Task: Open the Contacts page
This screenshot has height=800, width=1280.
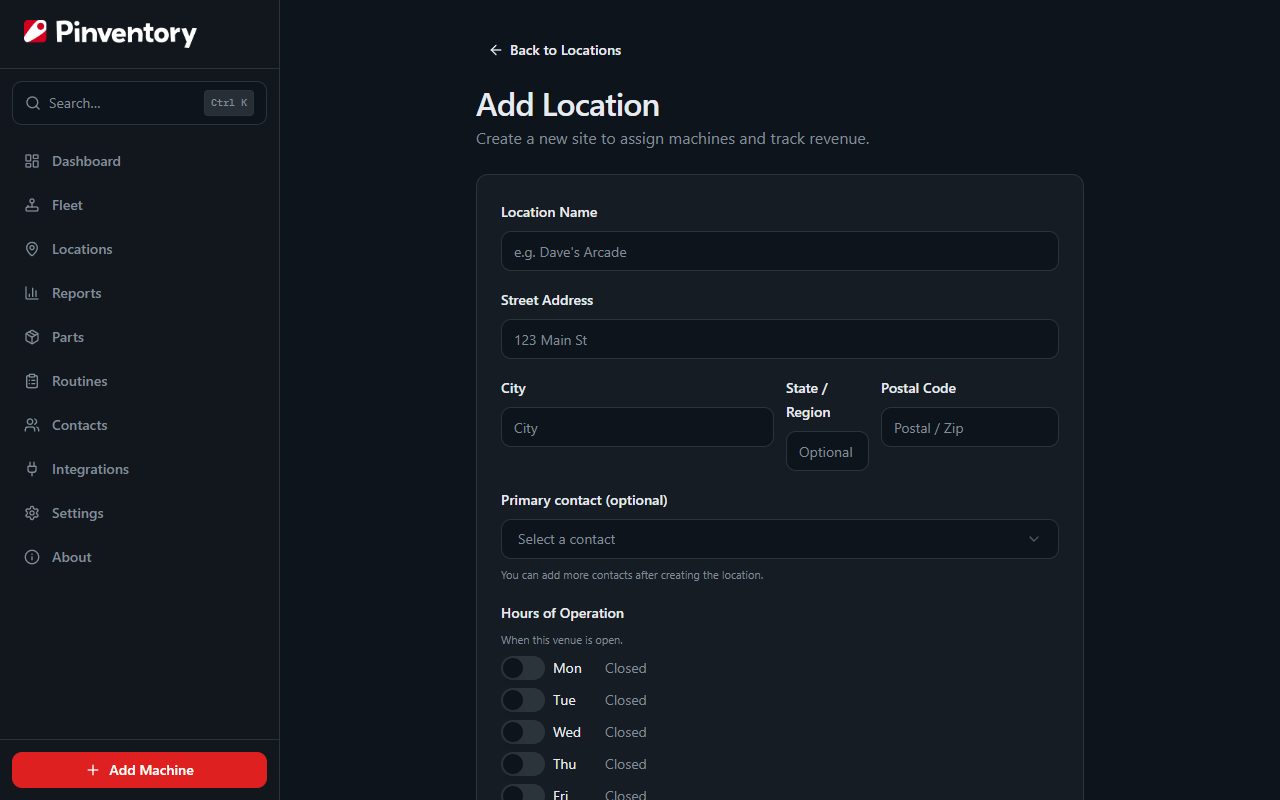Action: tap(139, 425)
